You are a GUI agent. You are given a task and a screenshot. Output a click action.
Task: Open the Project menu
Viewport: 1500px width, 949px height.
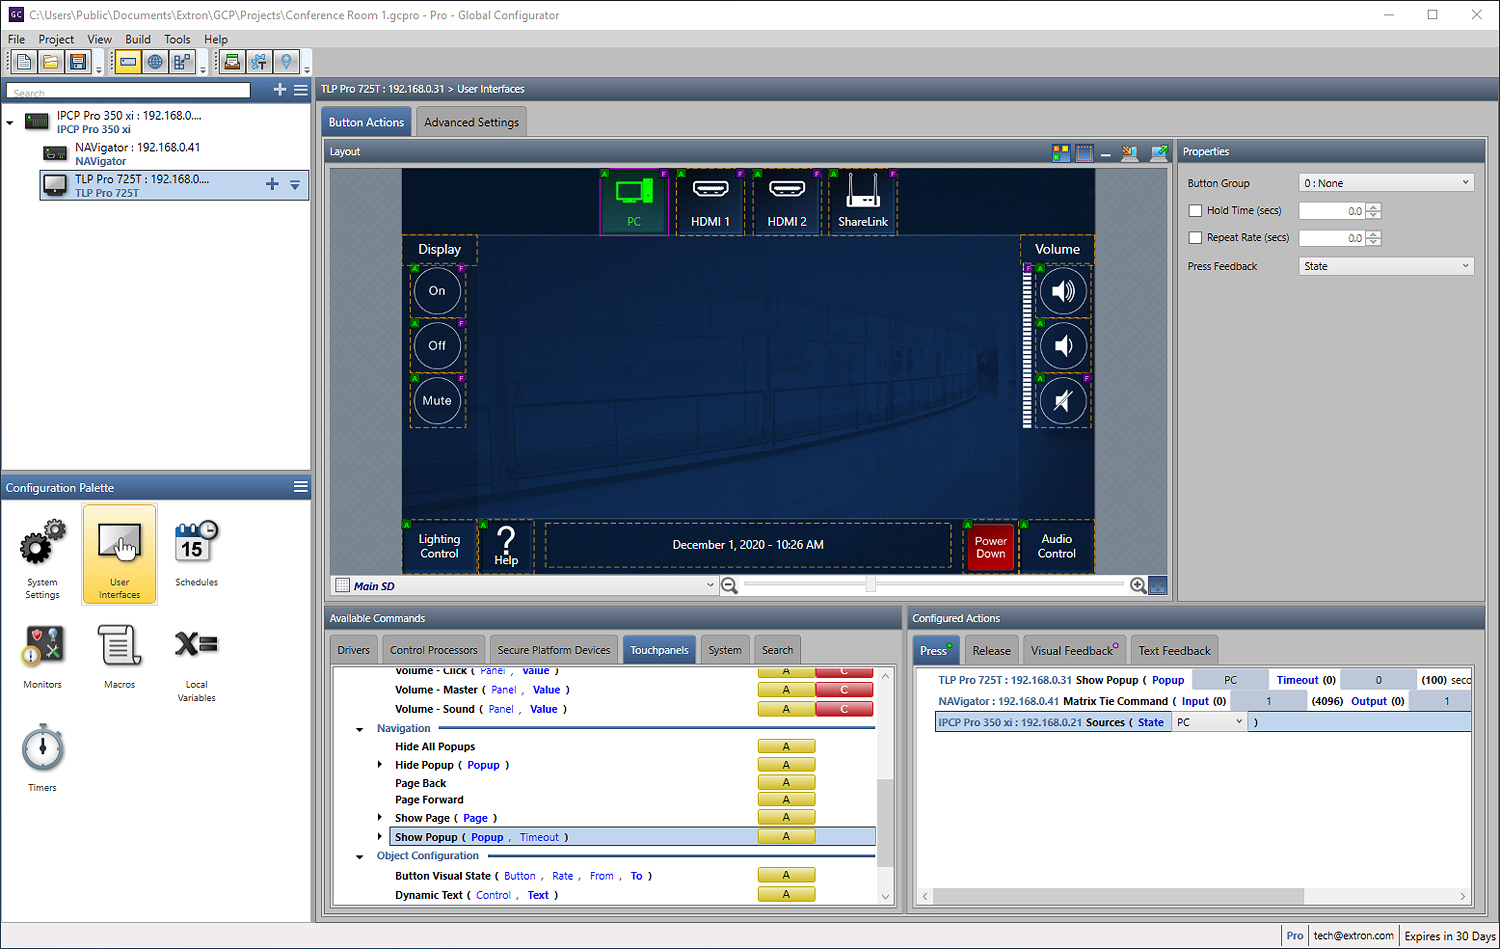click(x=56, y=39)
